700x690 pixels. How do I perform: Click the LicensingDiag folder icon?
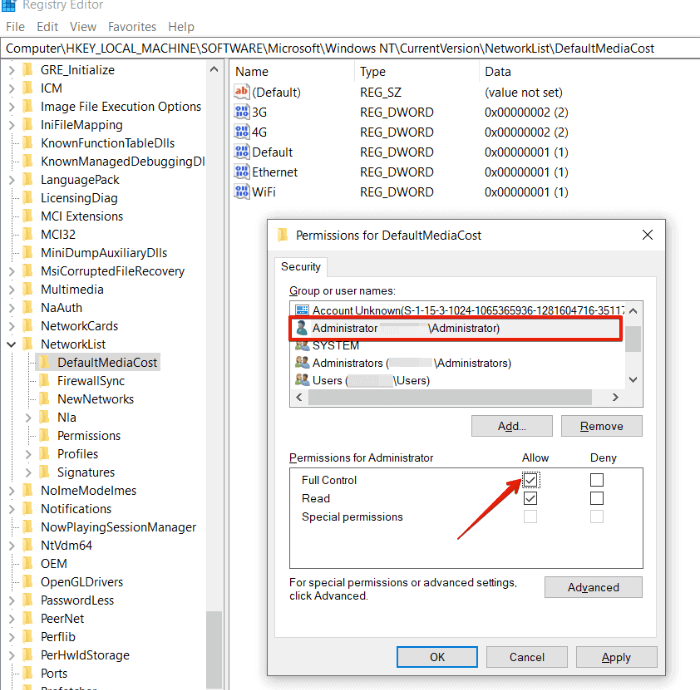28,197
